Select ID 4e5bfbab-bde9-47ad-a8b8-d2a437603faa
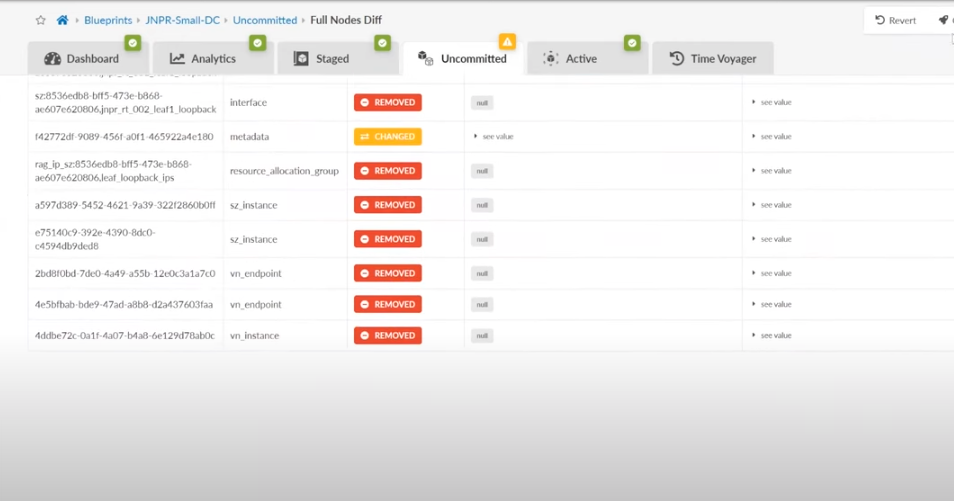The width and height of the screenshot is (954, 501). tap(124, 304)
